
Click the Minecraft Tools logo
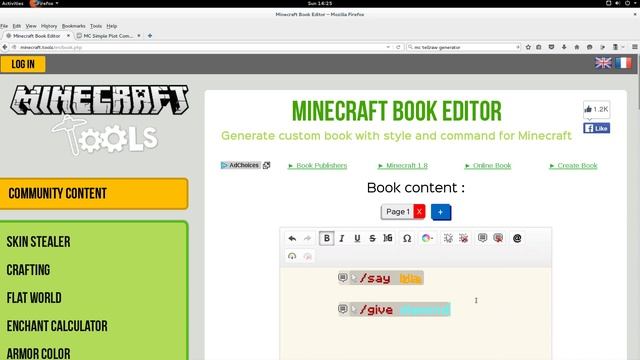click(99, 119)
